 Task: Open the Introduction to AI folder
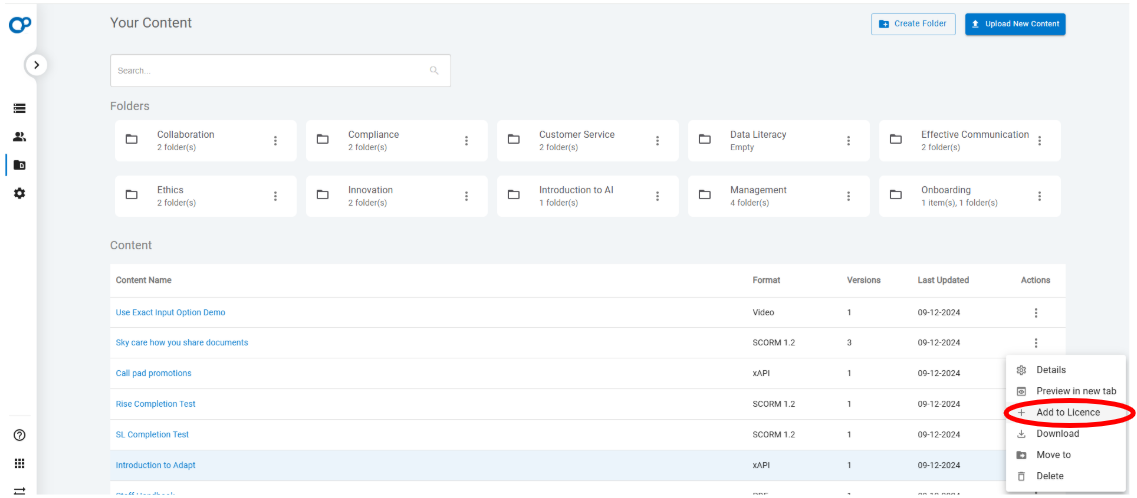pyautogui.click(x=576, y=196)
